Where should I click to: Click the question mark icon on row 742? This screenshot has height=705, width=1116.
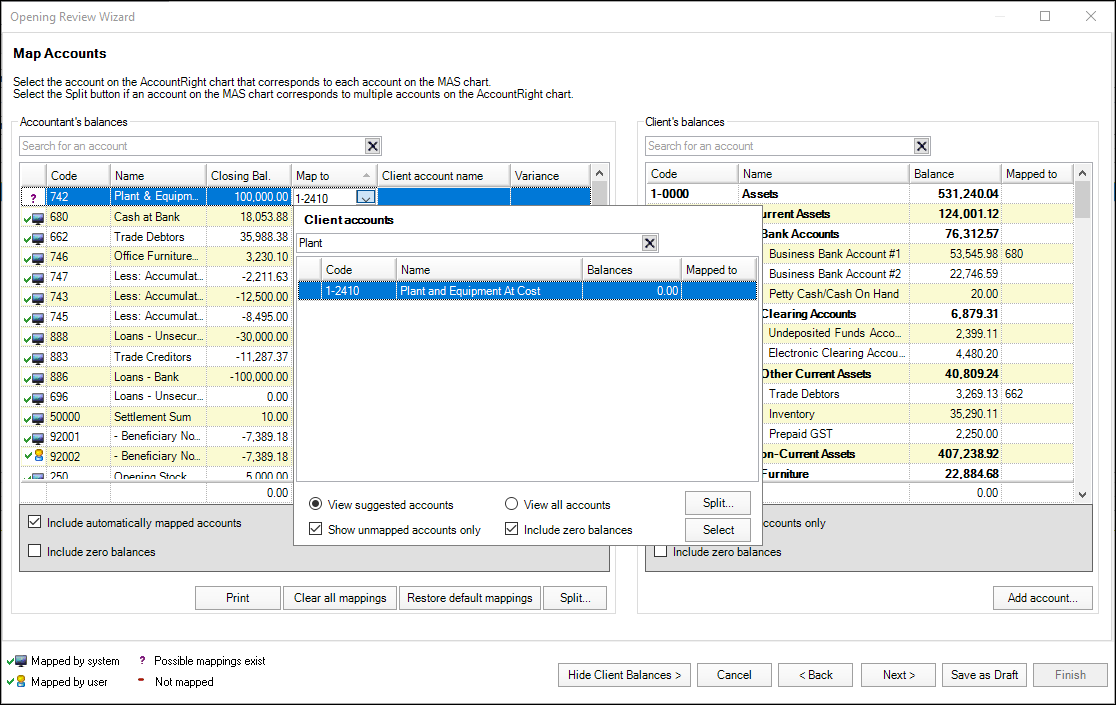(x=33, y=197)
